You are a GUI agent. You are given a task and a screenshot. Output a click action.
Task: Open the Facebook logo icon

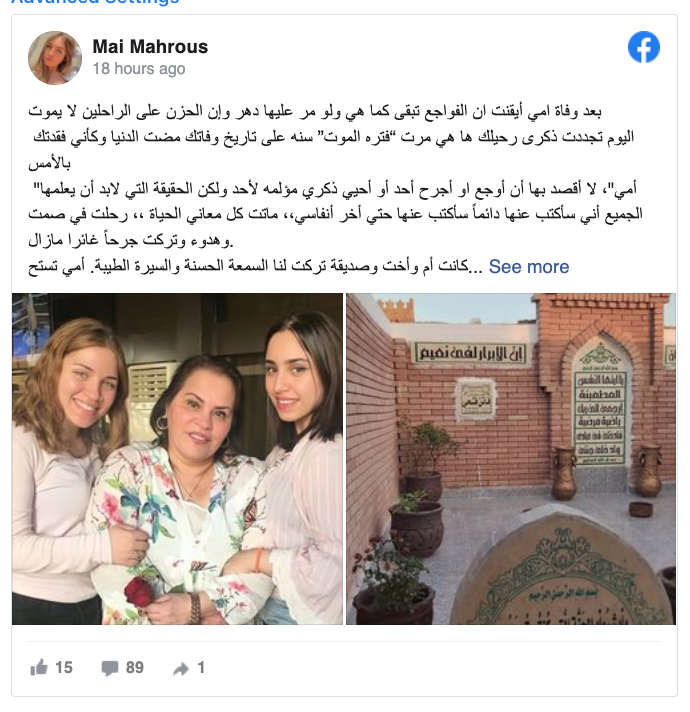644,47
